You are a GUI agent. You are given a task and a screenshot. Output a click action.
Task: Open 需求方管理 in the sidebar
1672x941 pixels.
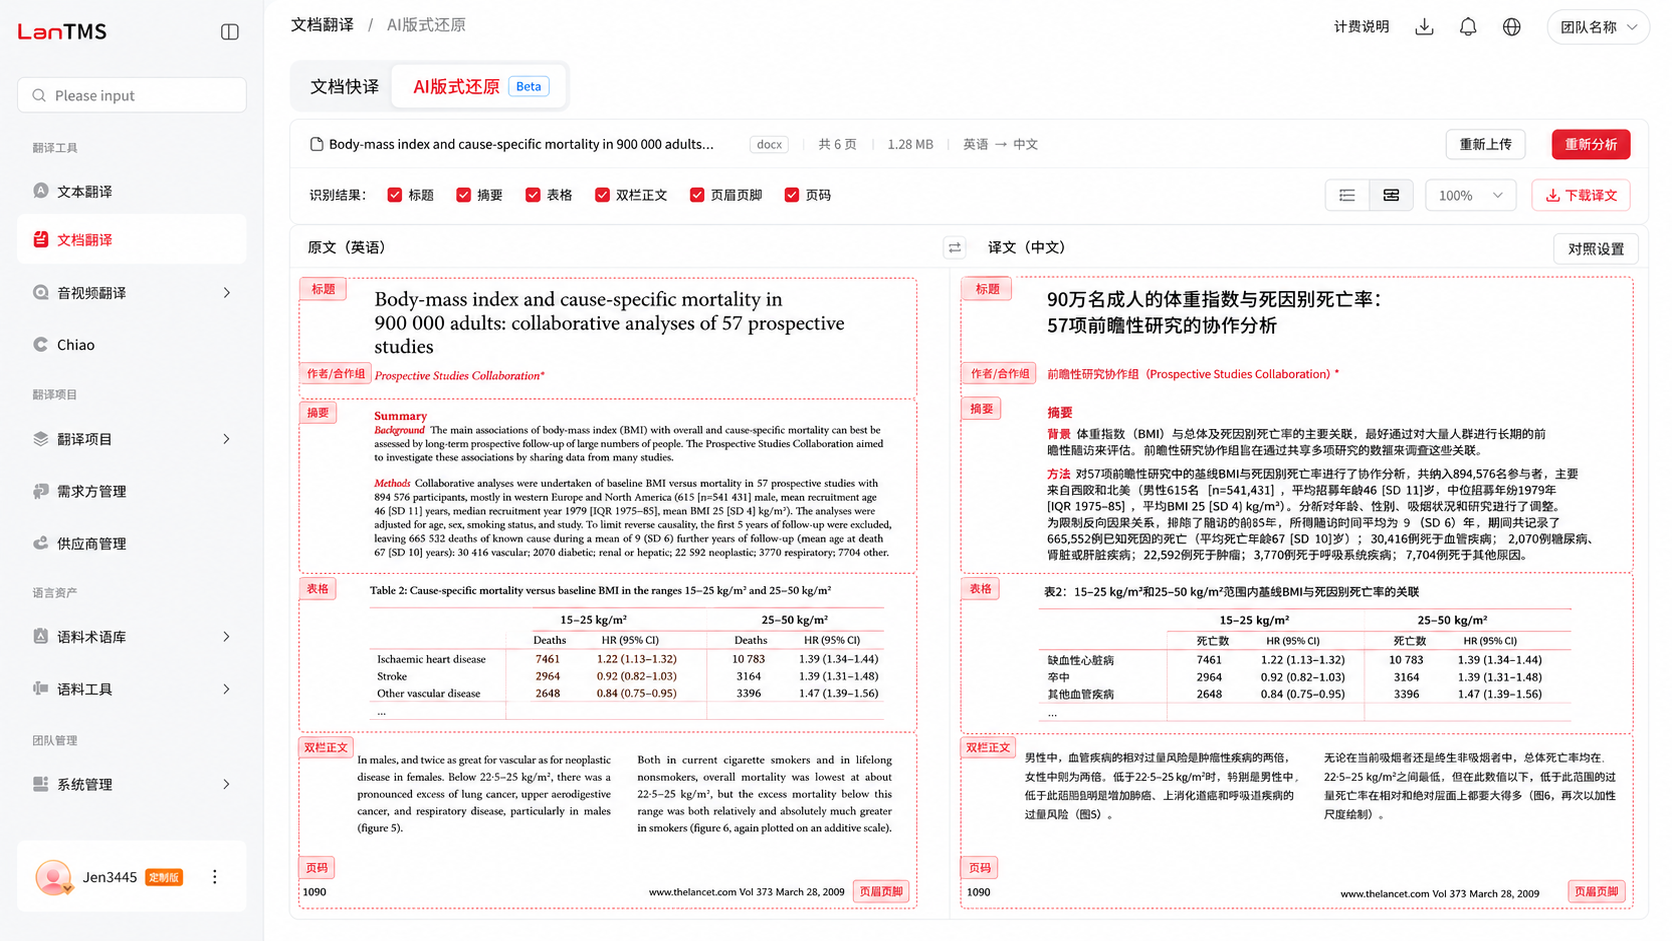coord(132,491)
